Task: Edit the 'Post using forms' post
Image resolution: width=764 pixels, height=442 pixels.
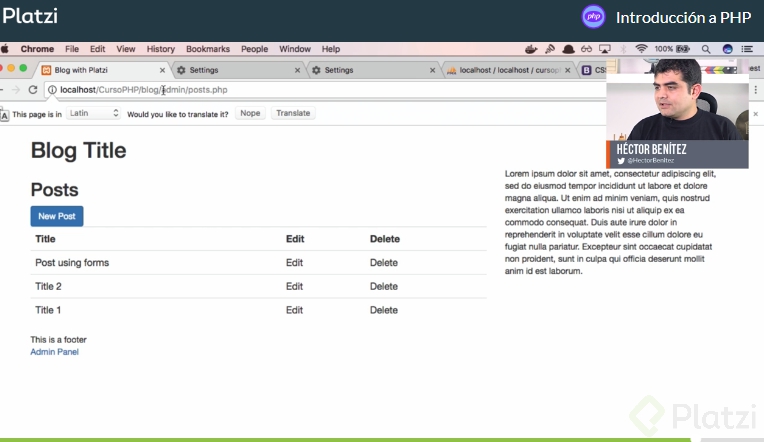Action: (x=294, y=263)
